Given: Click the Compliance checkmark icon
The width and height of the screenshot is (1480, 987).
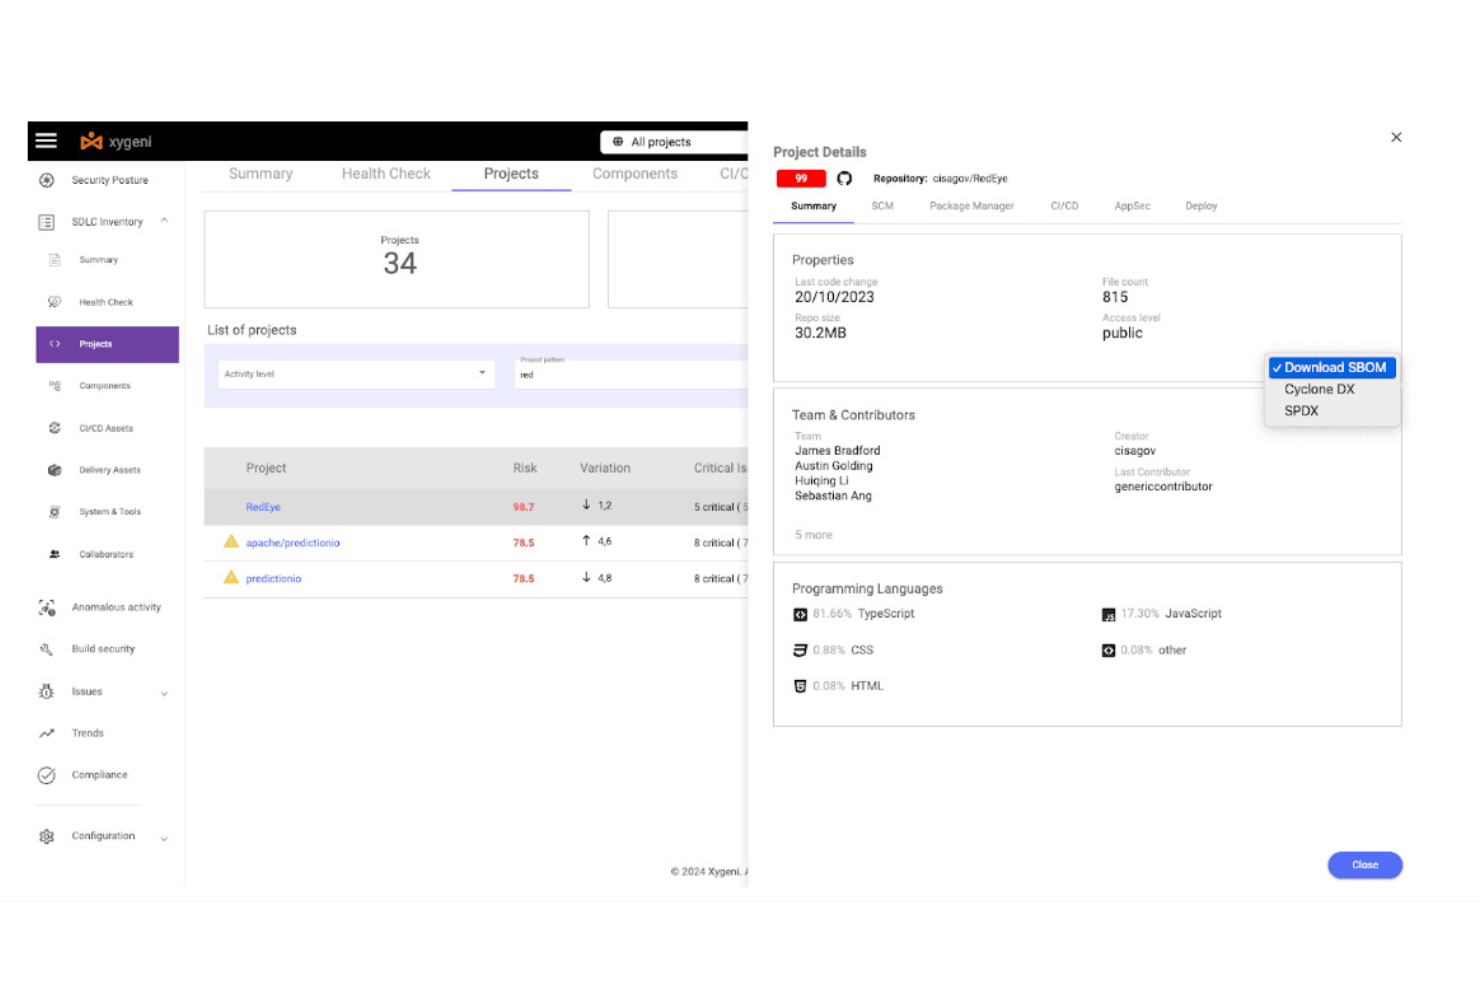Looking at the screenshot, I should click(x=46, y=775).
